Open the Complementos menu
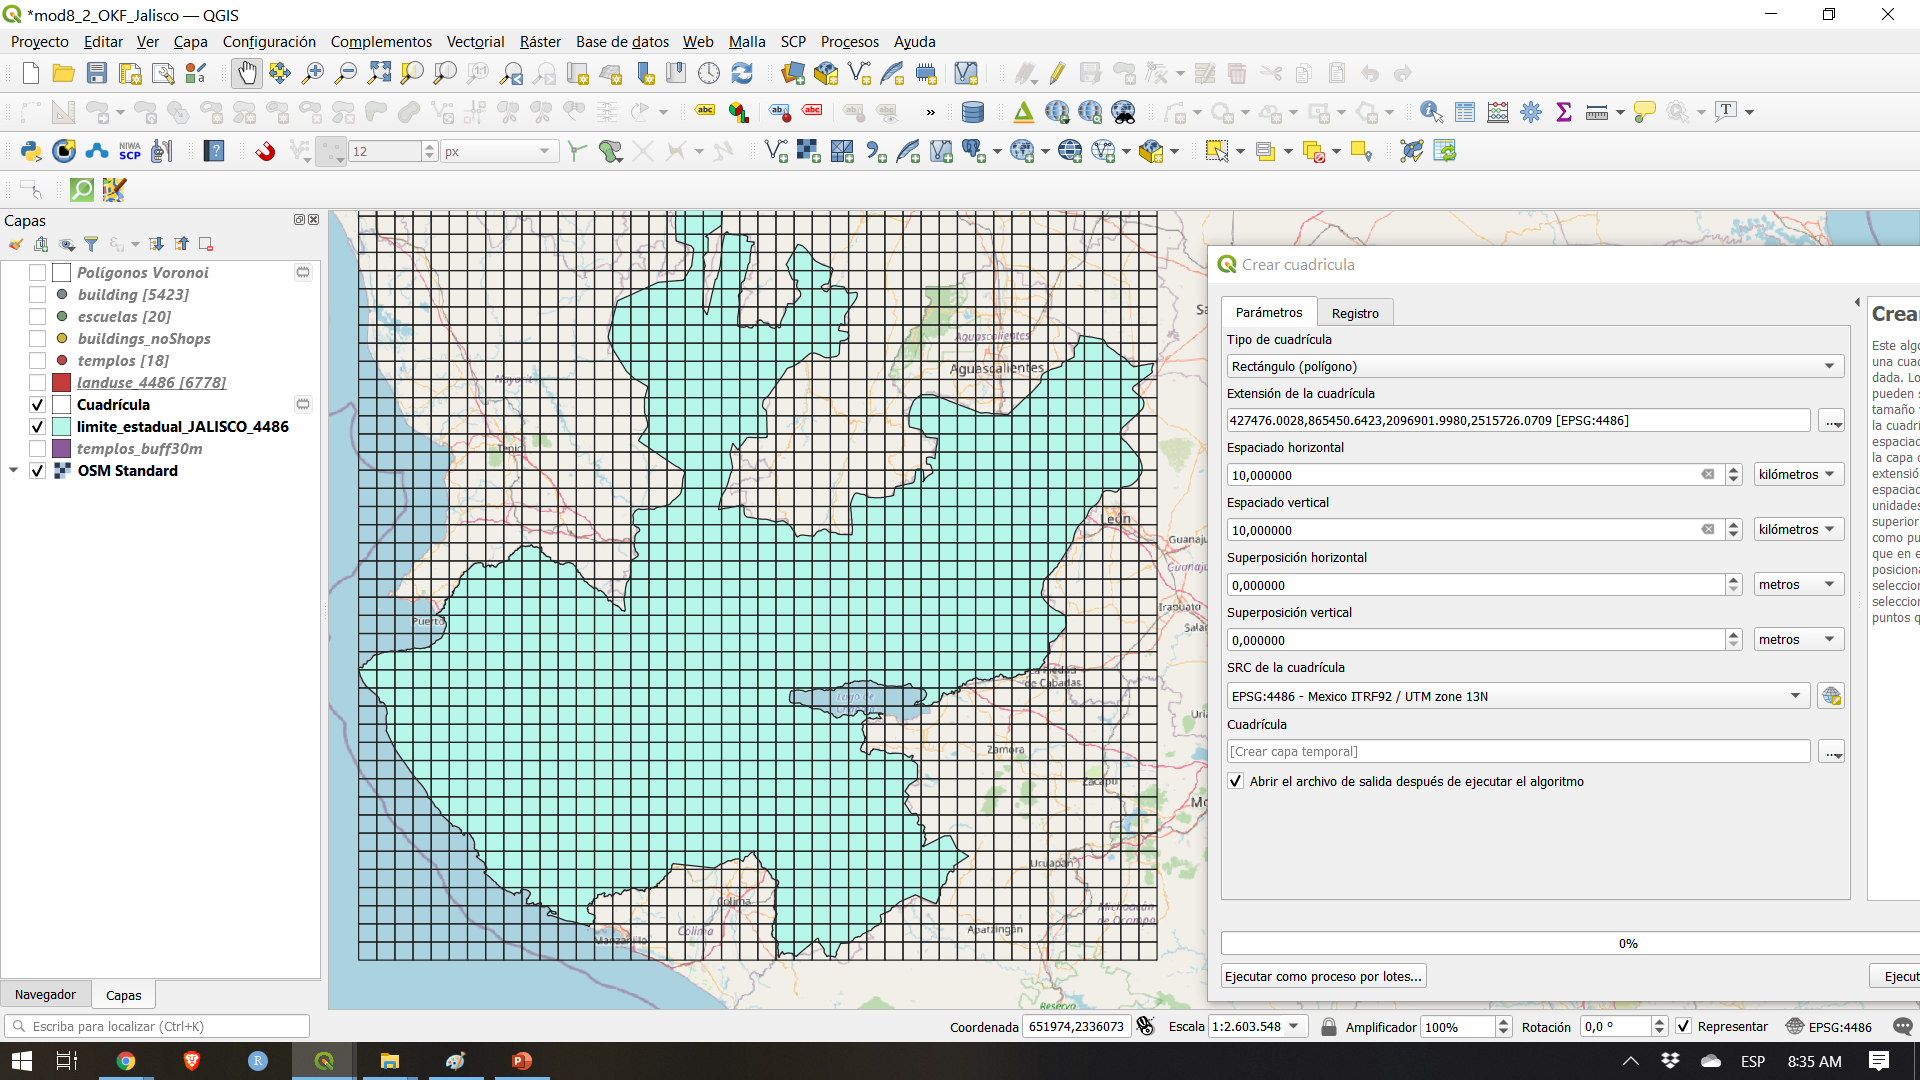 pyautogui.click(x=381, y=42)
